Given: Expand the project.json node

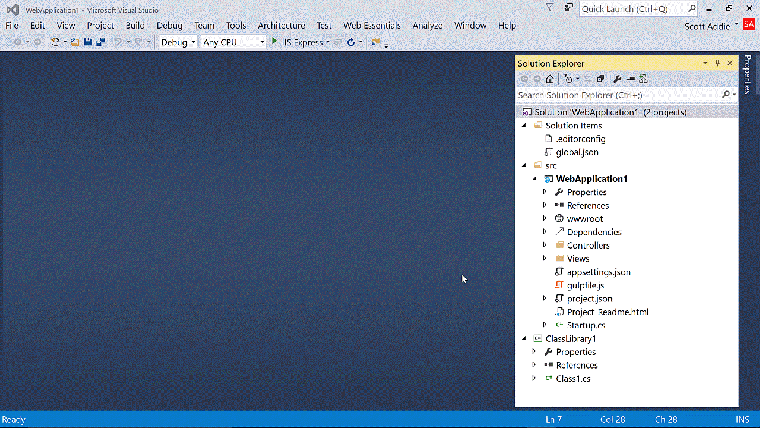Looking at the screenshot, I should point(545,299).
